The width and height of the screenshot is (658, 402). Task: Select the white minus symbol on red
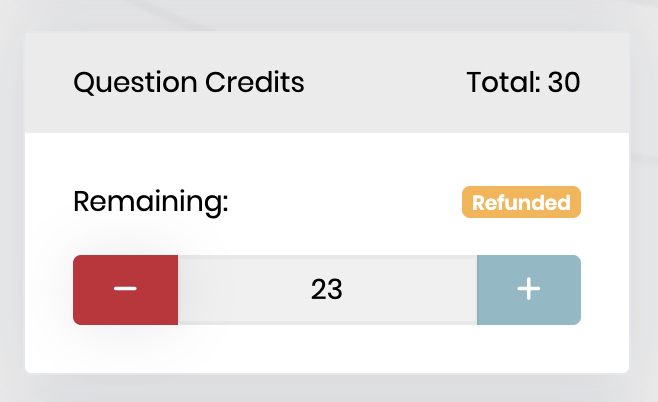coord(125,290)
